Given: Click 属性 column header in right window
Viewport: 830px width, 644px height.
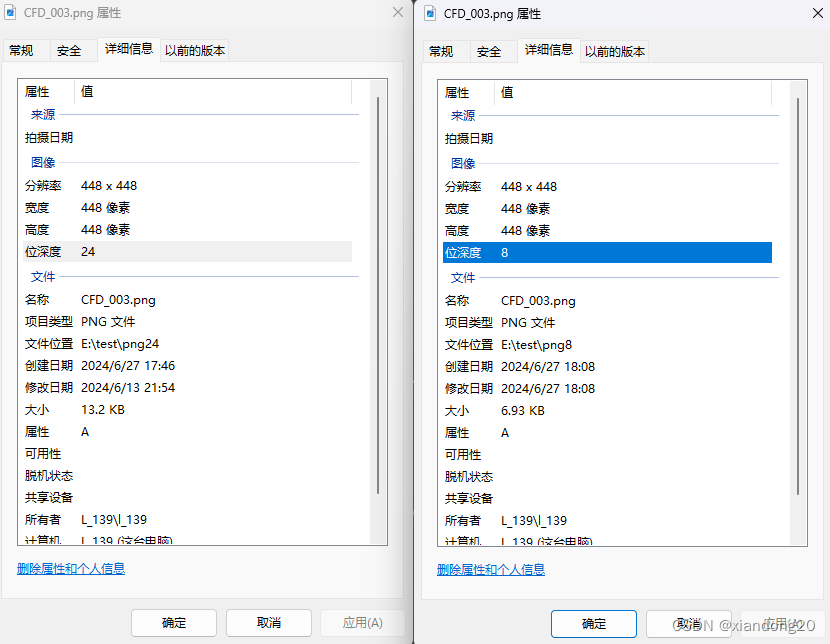Looking at the screenshot, I should click(x=466, y=93).
